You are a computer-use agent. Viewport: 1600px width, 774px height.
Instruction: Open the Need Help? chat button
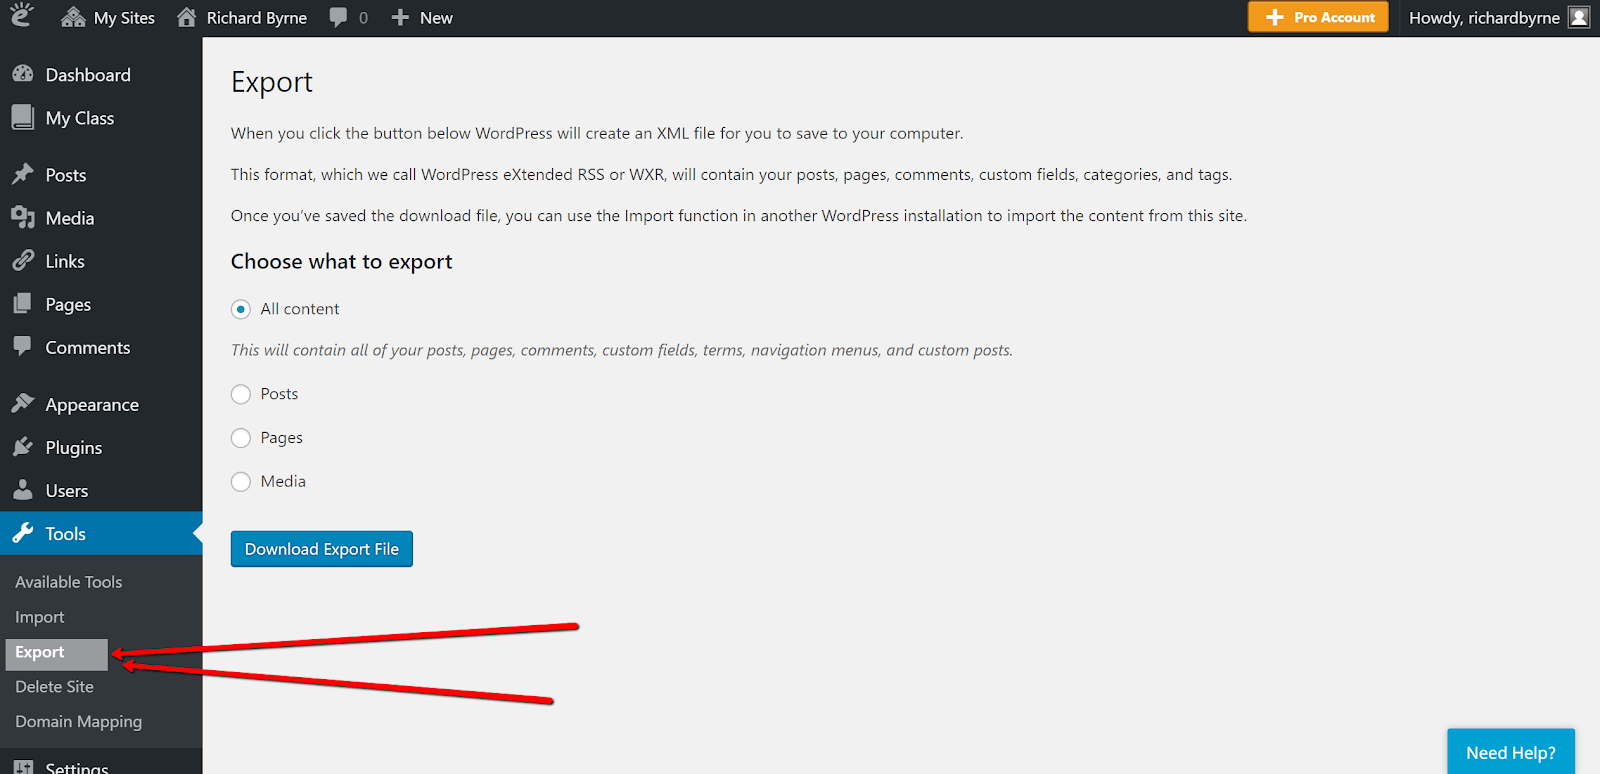1511,752
